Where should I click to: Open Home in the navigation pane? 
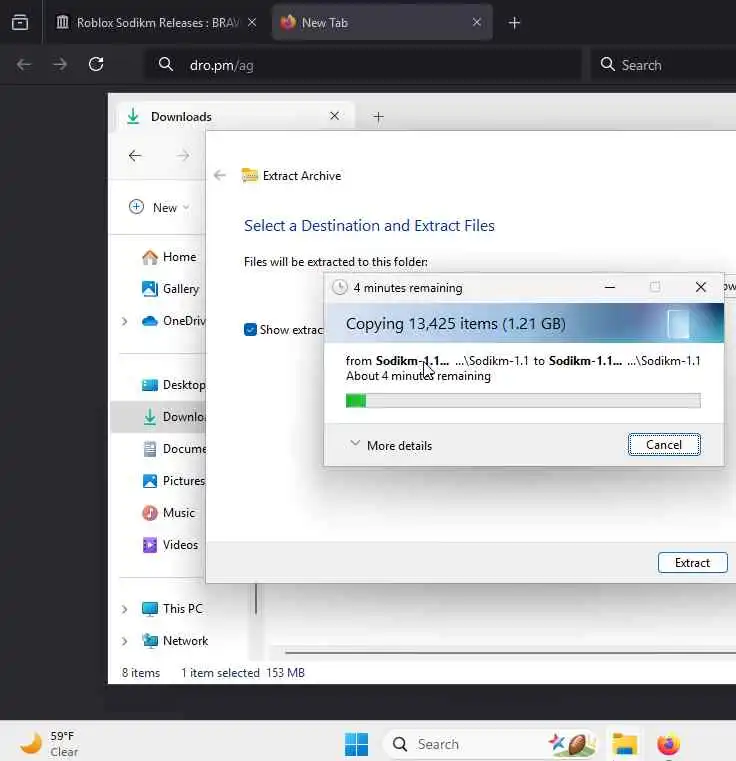(x=169, y=257)
